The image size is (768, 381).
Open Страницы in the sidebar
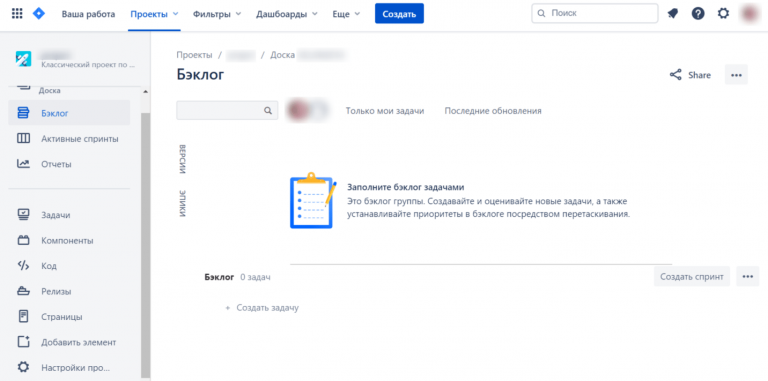pos(69,317)
